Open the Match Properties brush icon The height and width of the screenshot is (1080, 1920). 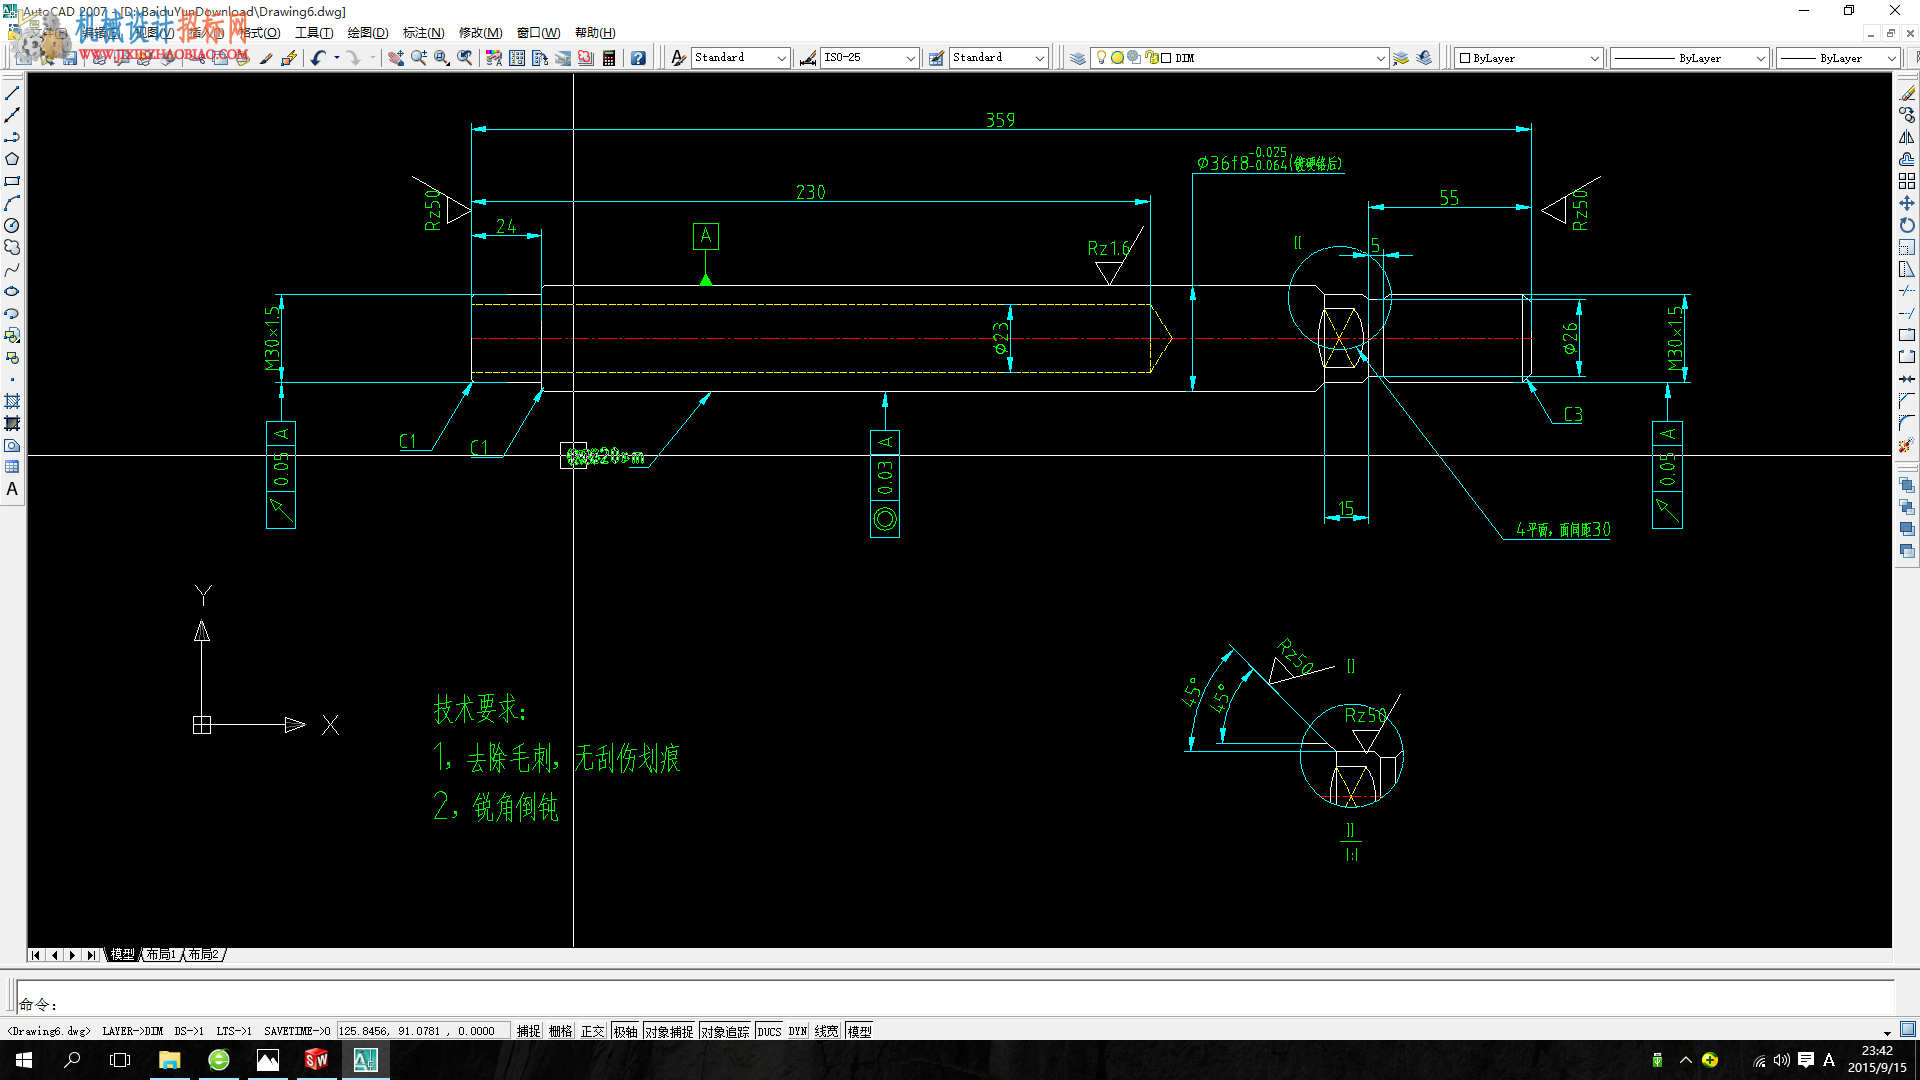click(x=265, y=58)
